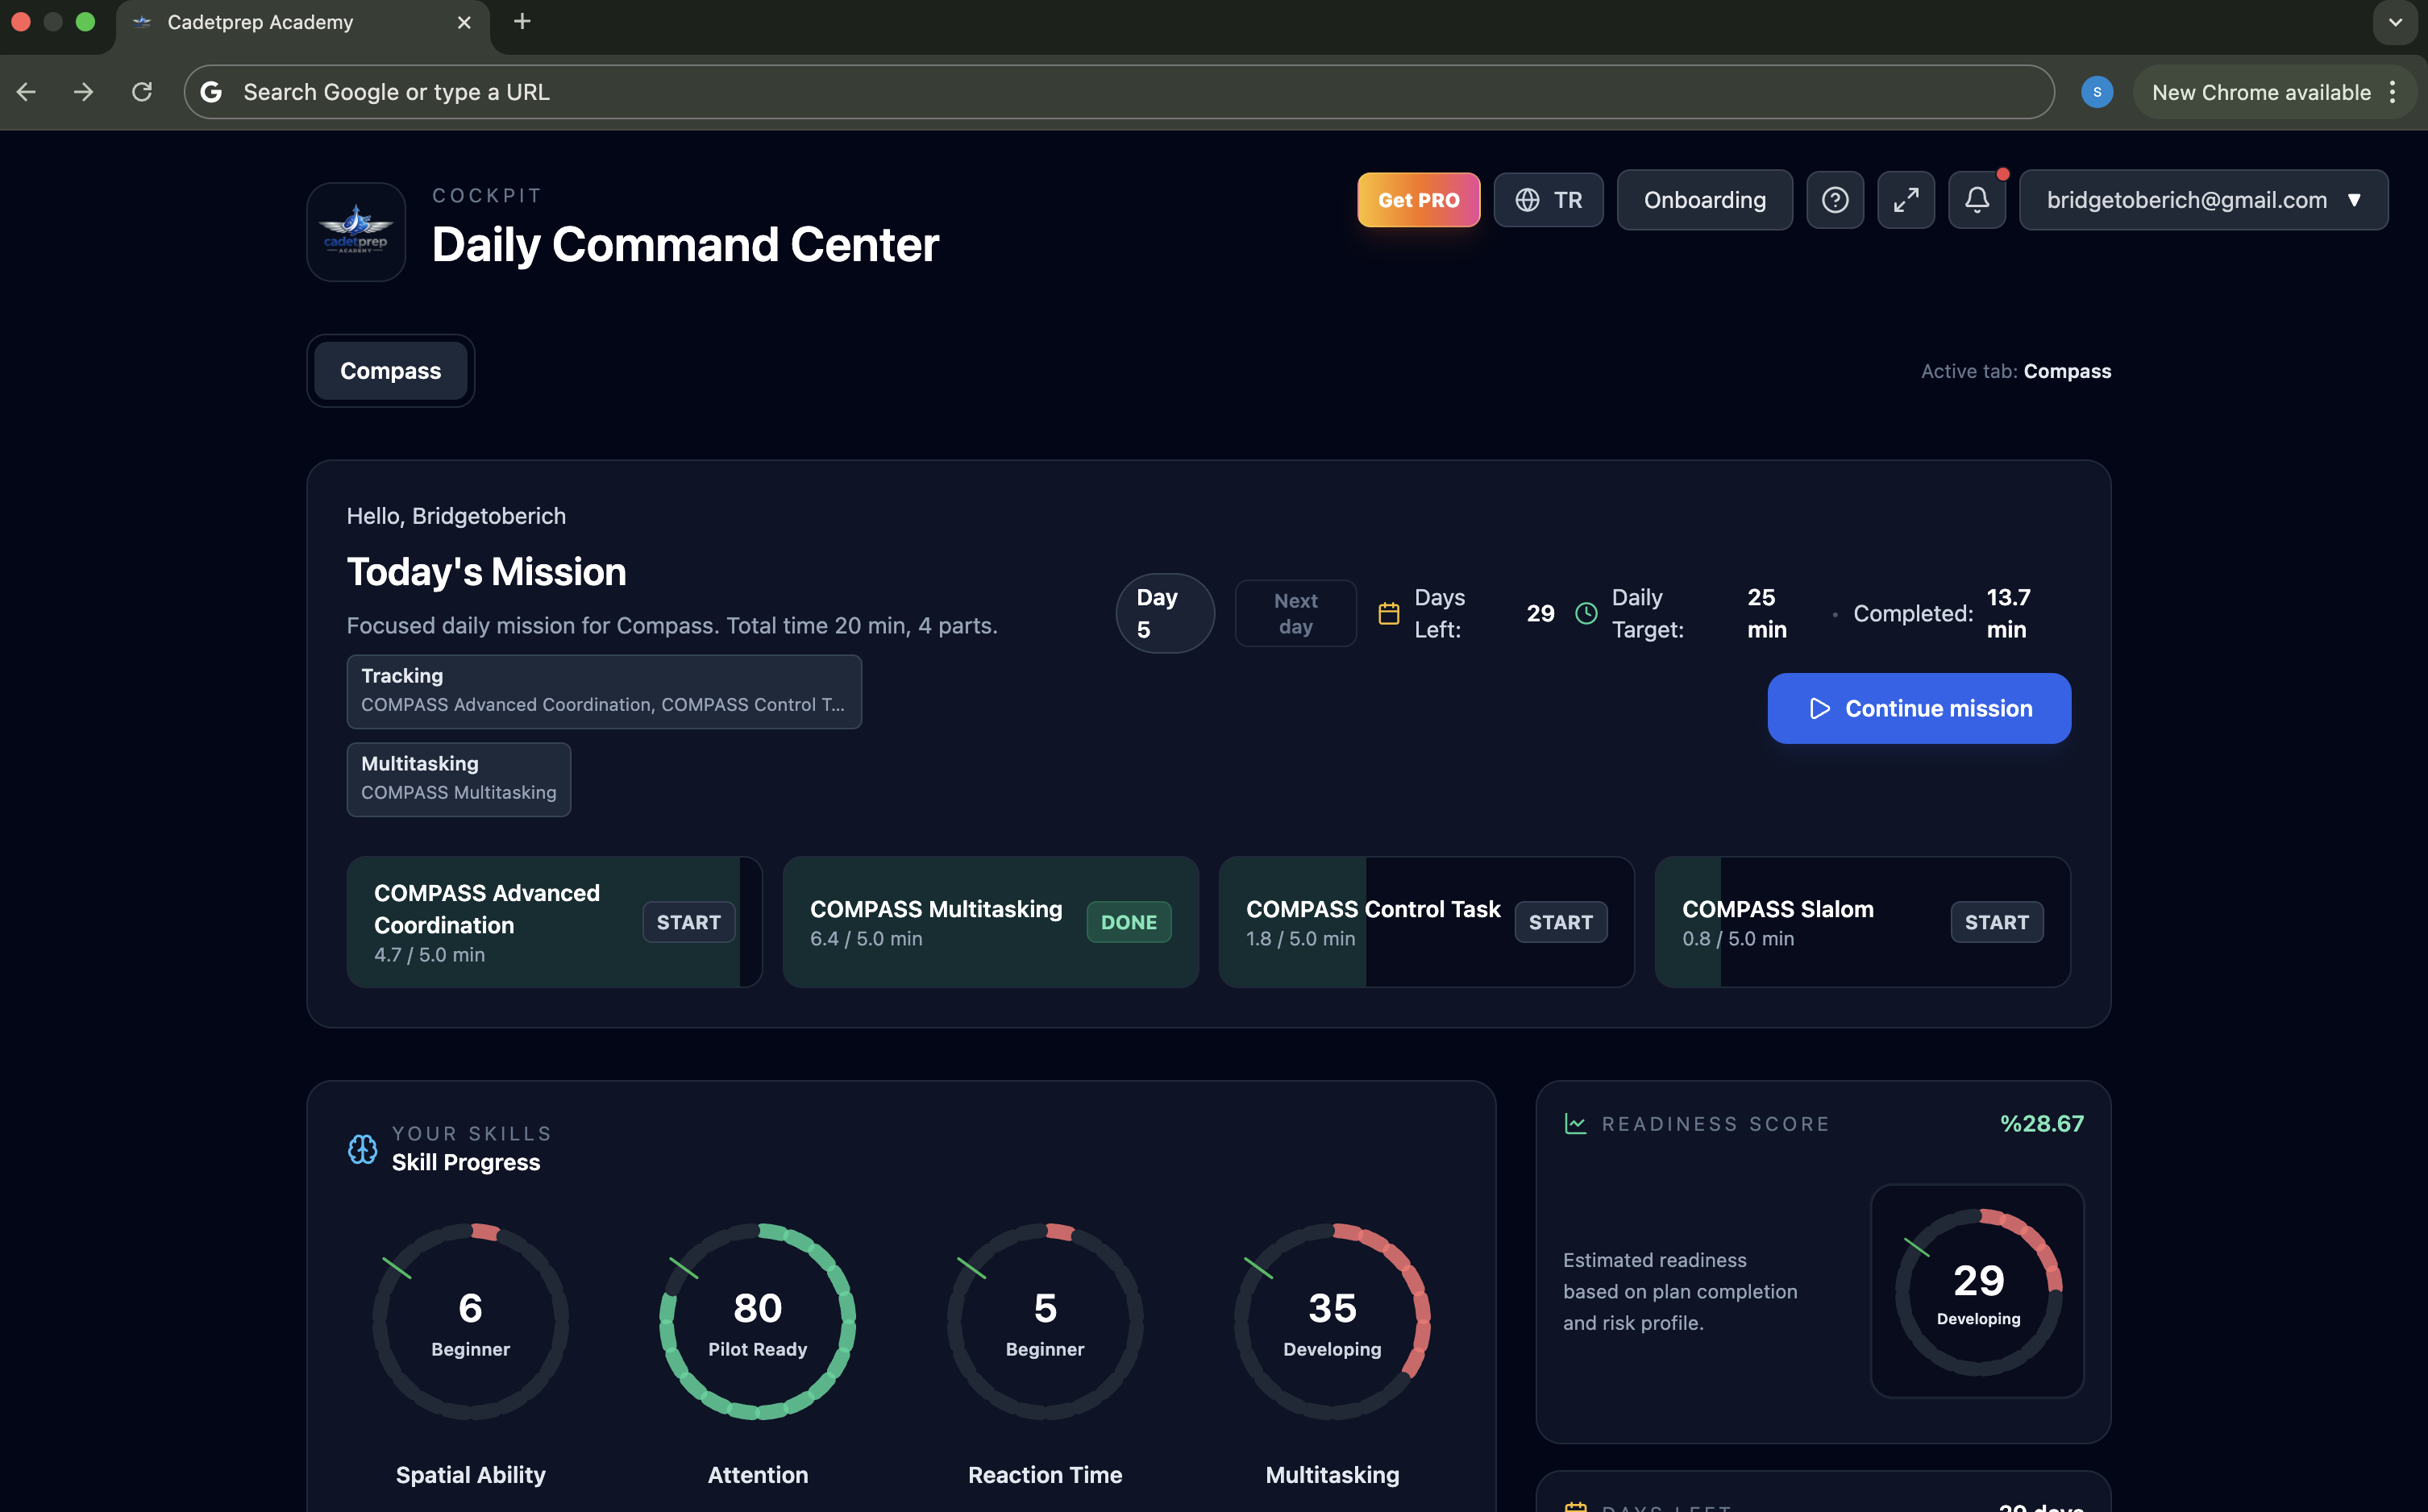Click the calendar icon next to Days Left
Viewport: 2428px width, 1512px height.
tap(1388, 613)
